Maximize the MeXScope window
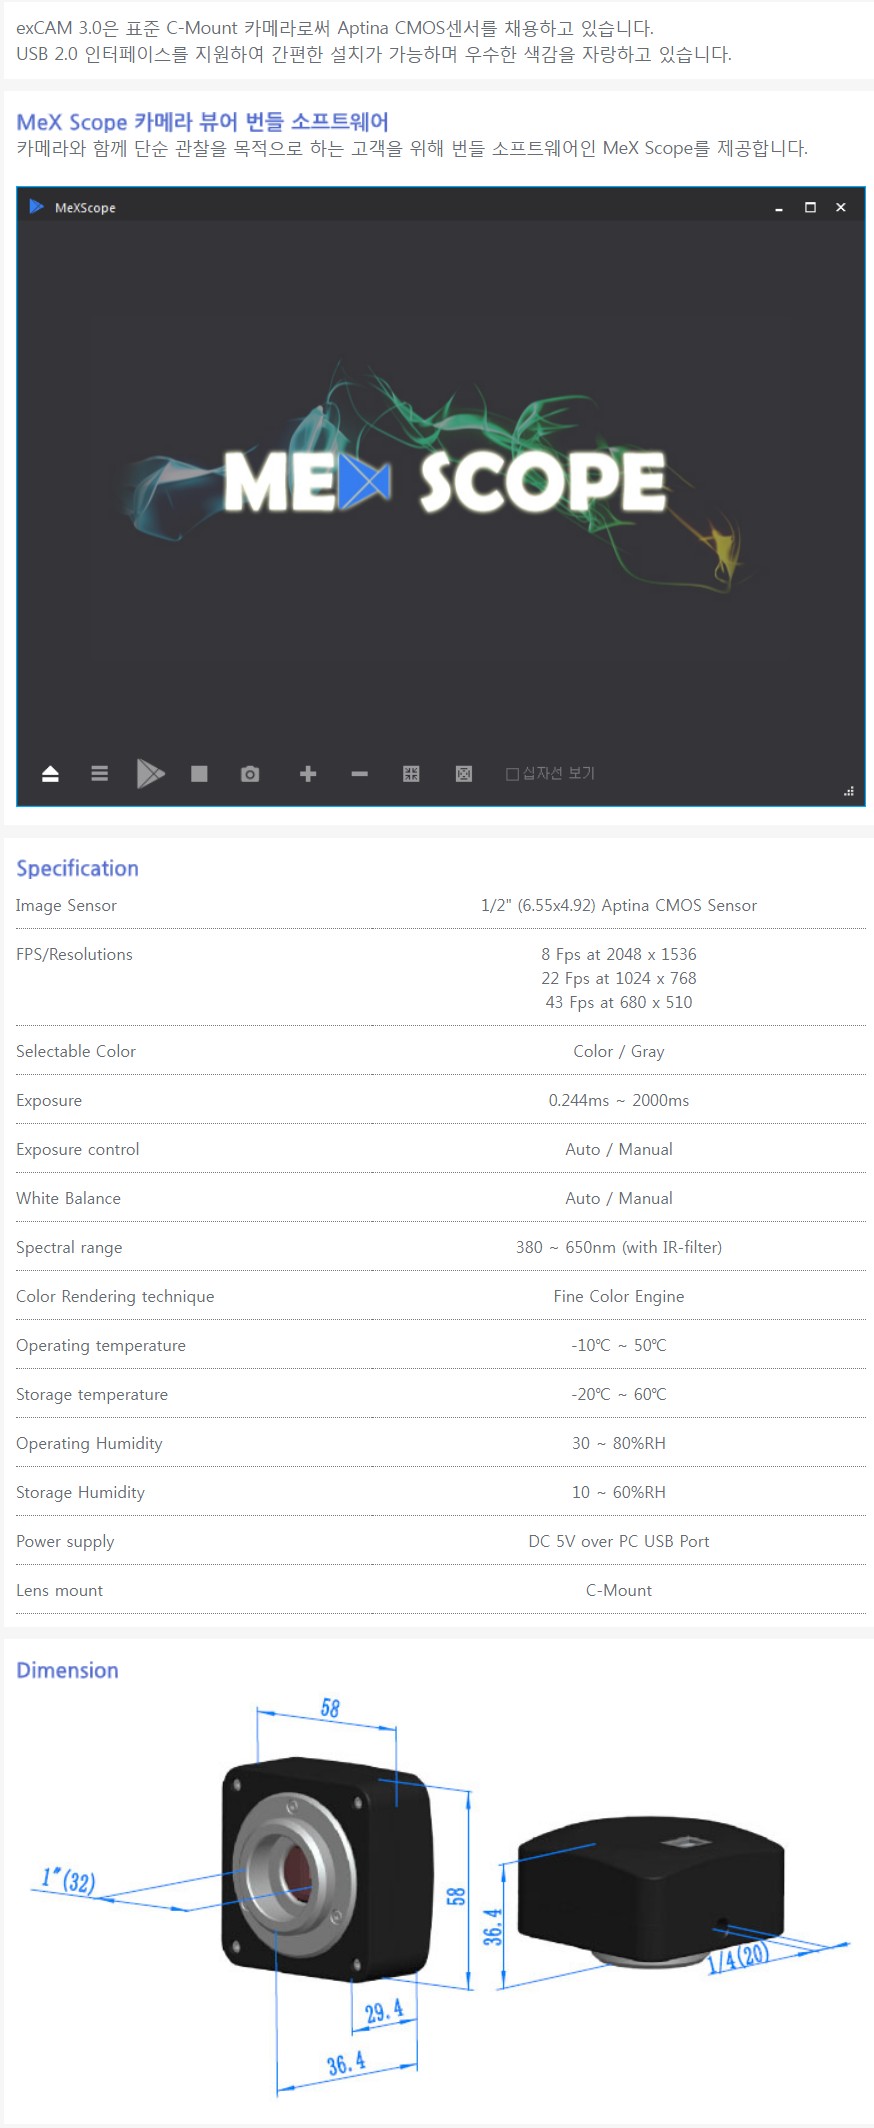874x2128 pixels. click(810, 207)
